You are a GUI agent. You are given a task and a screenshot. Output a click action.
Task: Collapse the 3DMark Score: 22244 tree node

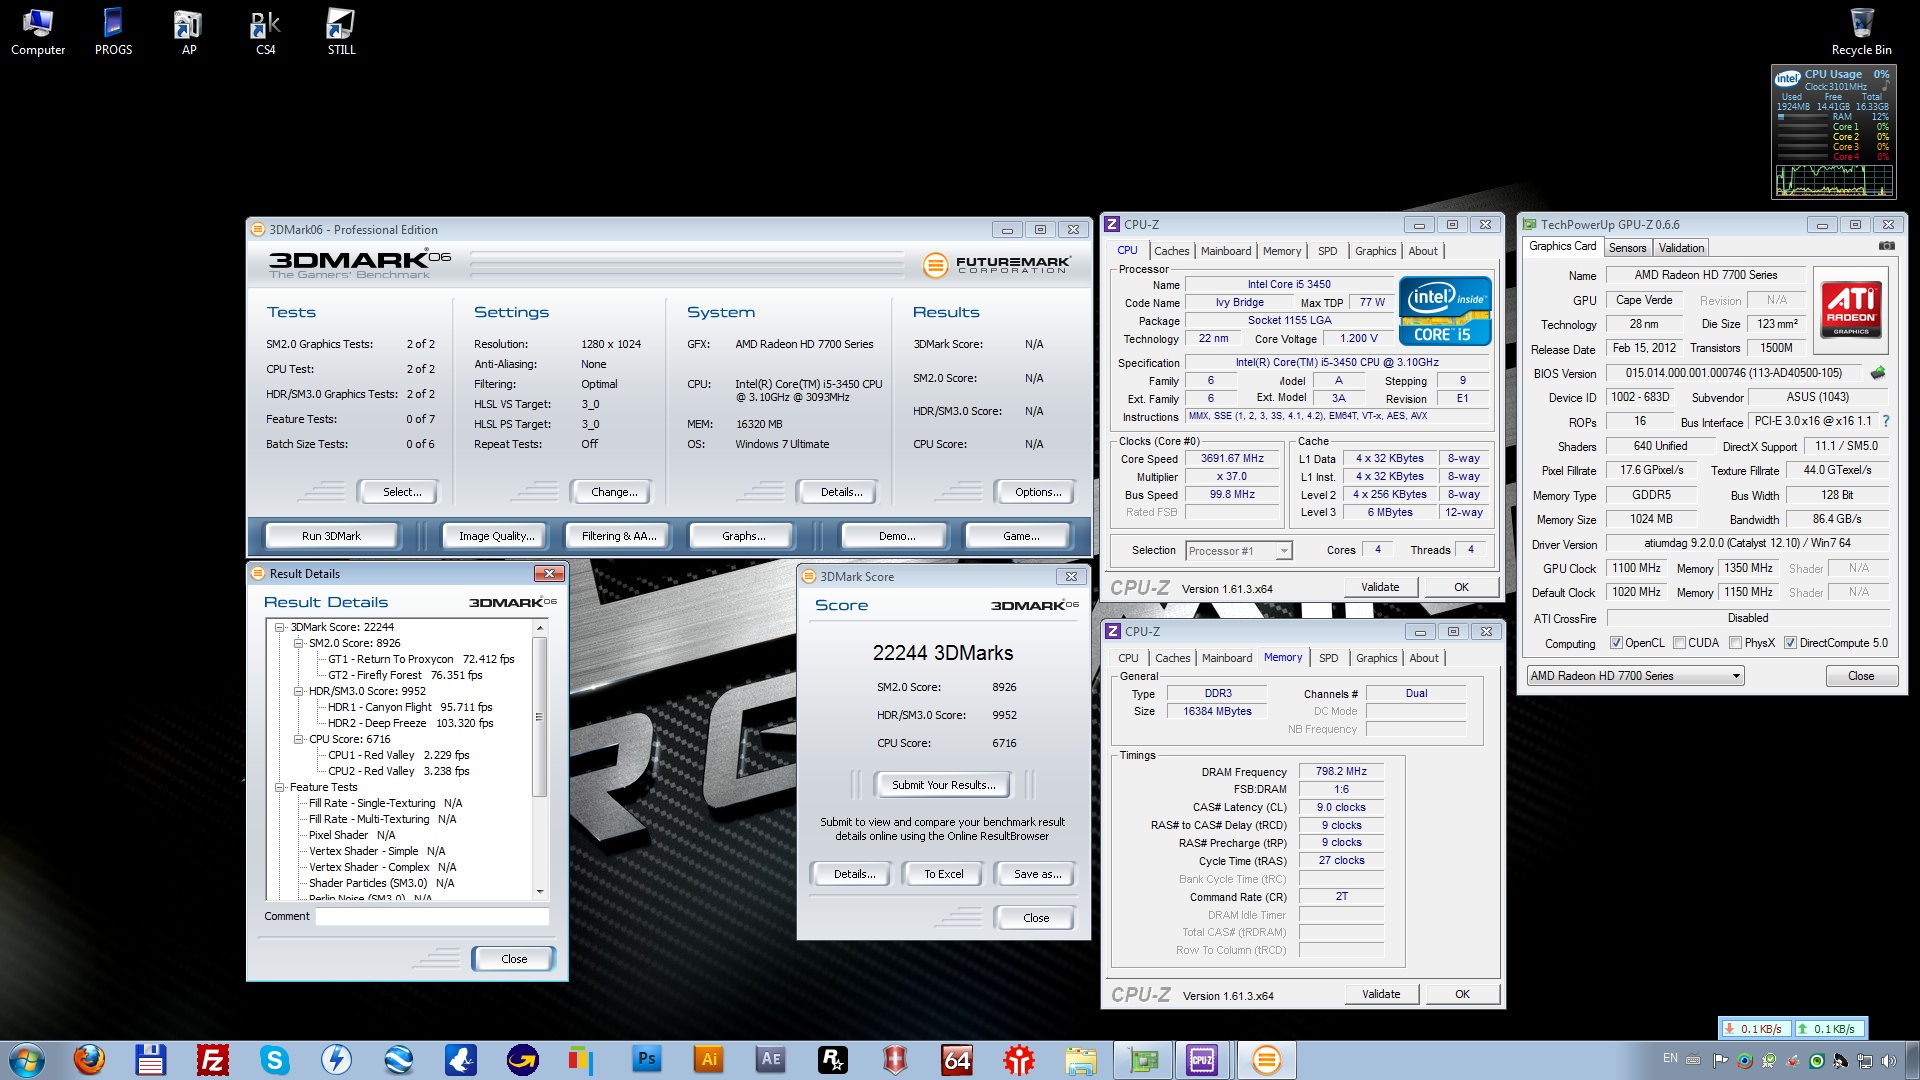281,627
